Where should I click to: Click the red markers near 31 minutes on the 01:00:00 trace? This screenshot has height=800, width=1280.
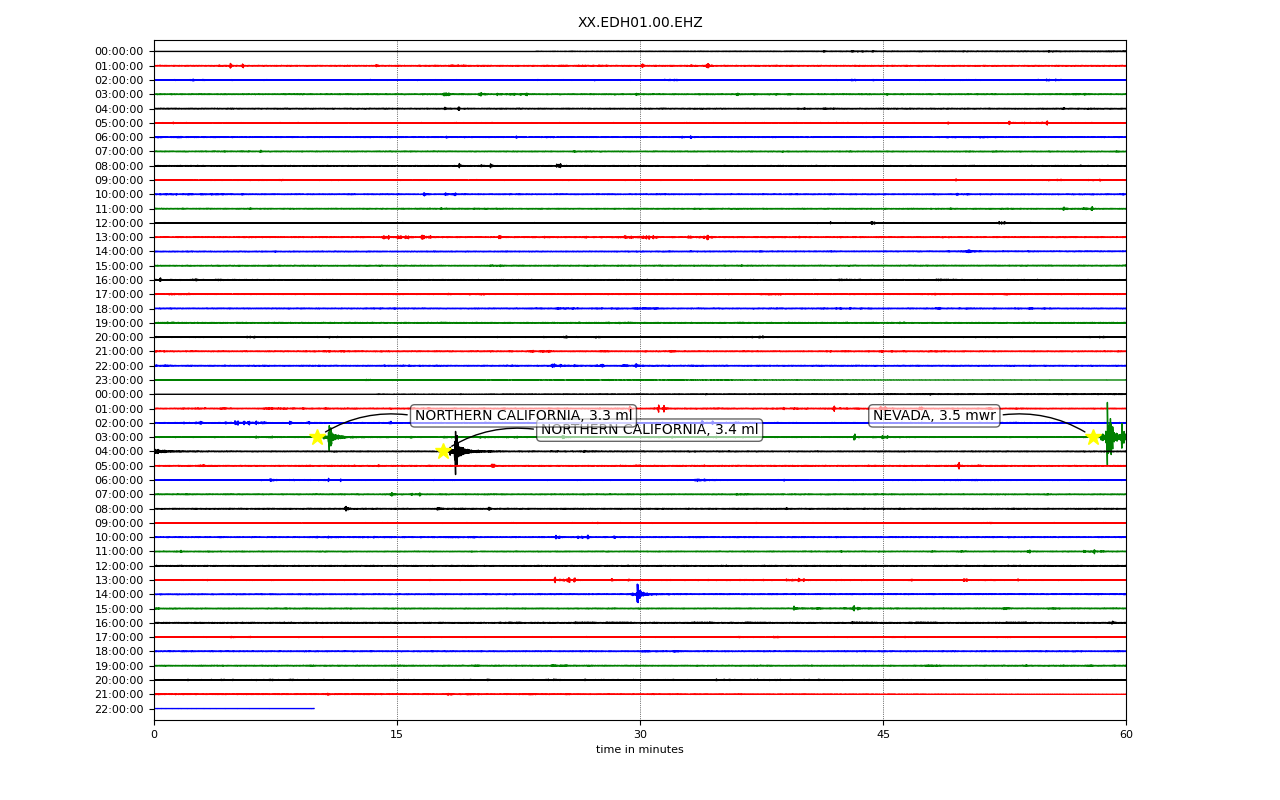click(661, 408)
